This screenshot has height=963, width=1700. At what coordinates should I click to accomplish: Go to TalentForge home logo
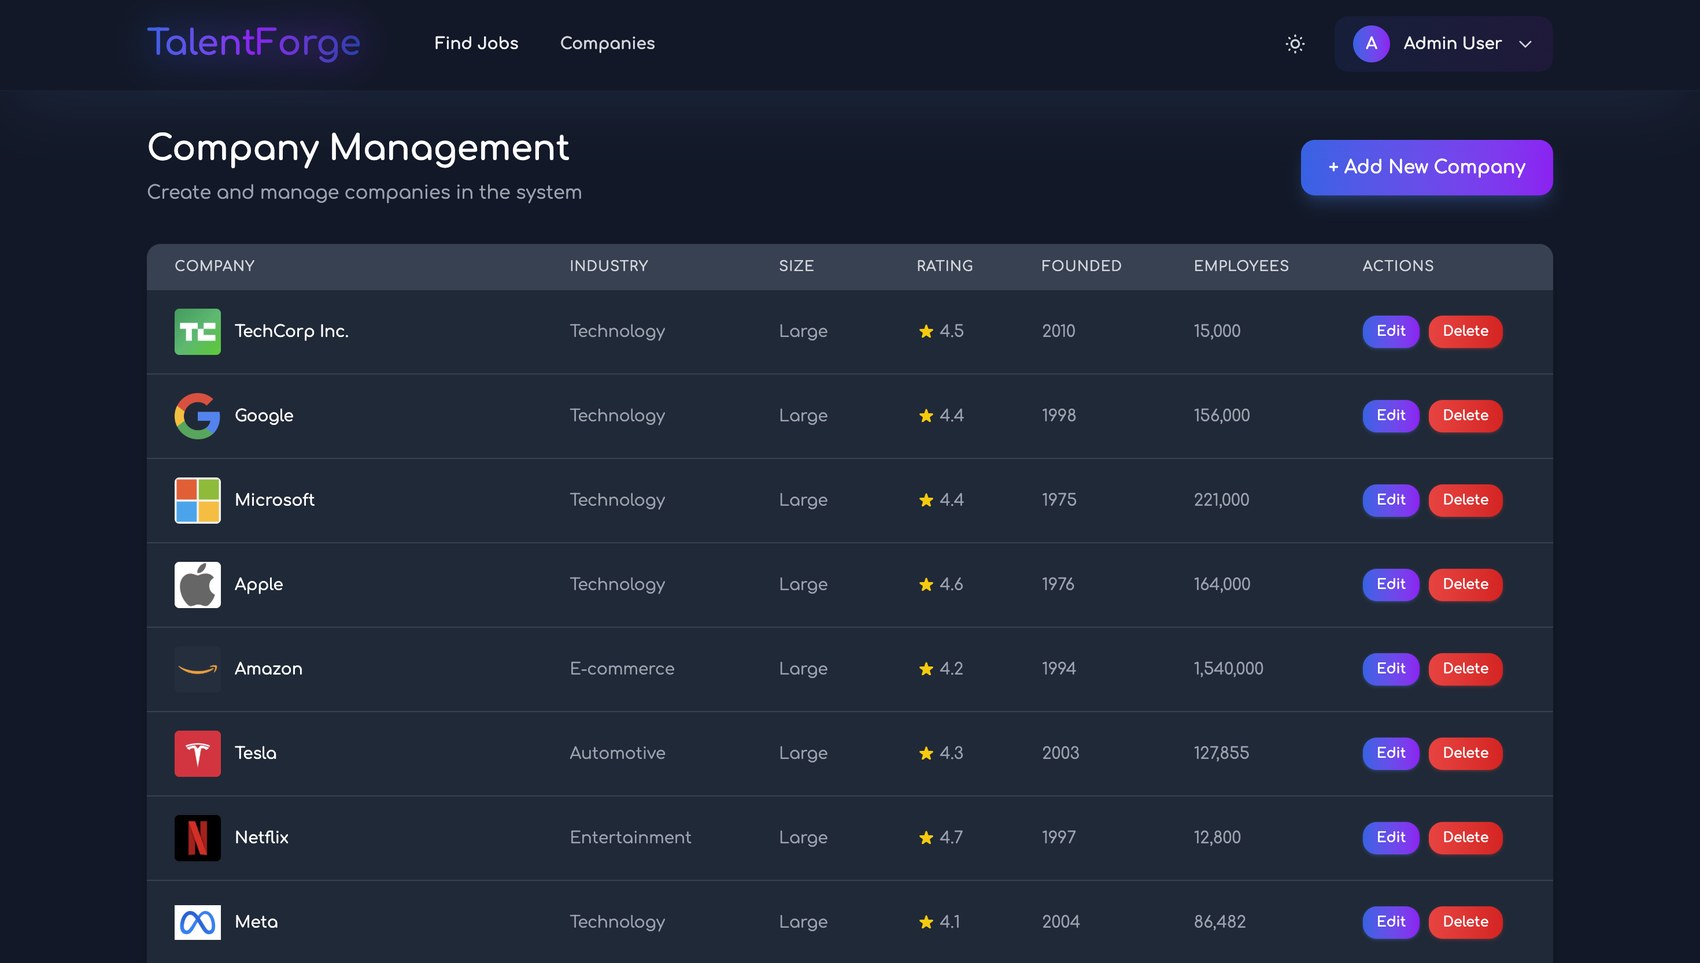(254, 43)
